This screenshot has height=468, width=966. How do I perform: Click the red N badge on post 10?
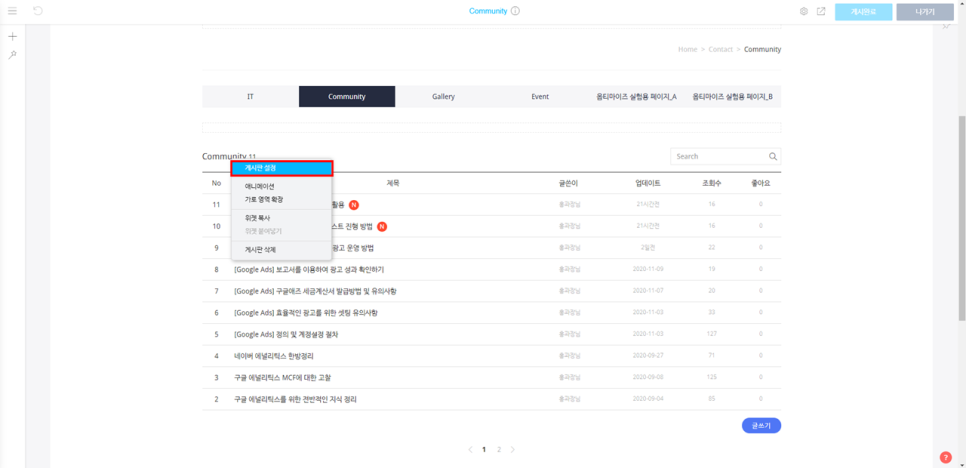[382, 226]
